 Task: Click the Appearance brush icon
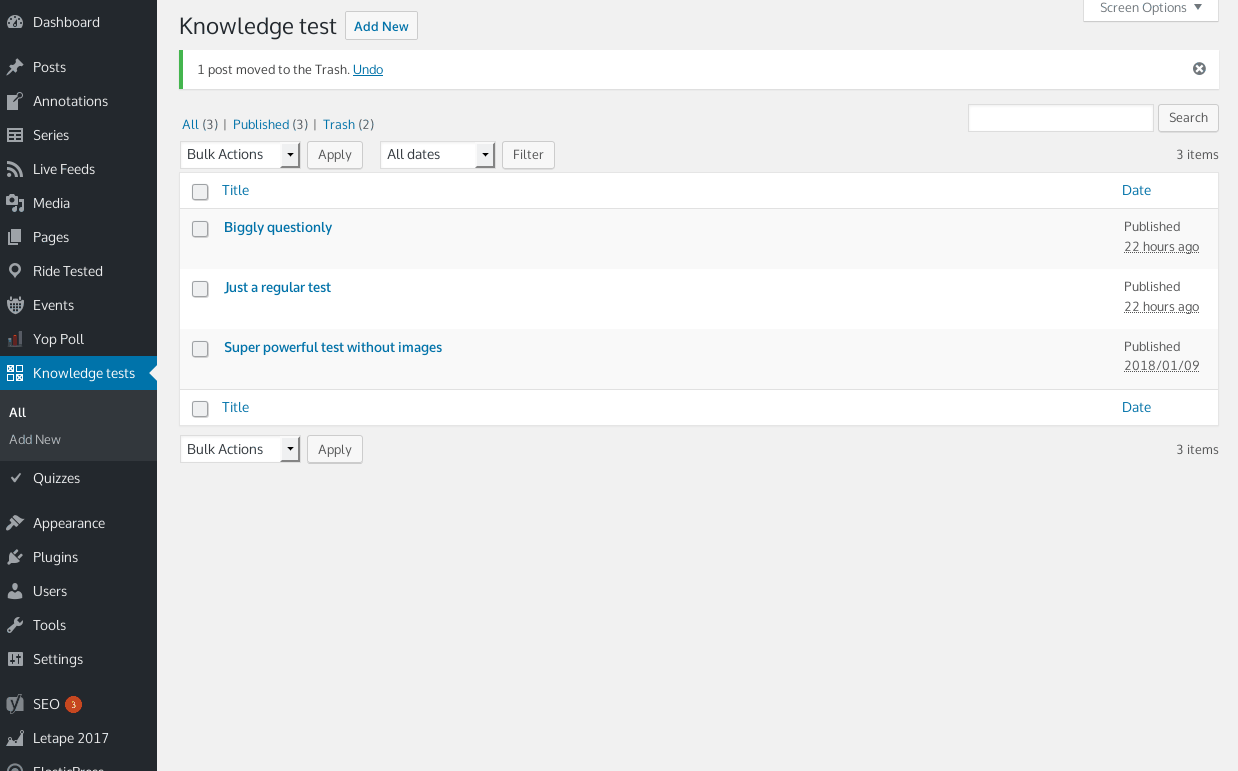15,523
